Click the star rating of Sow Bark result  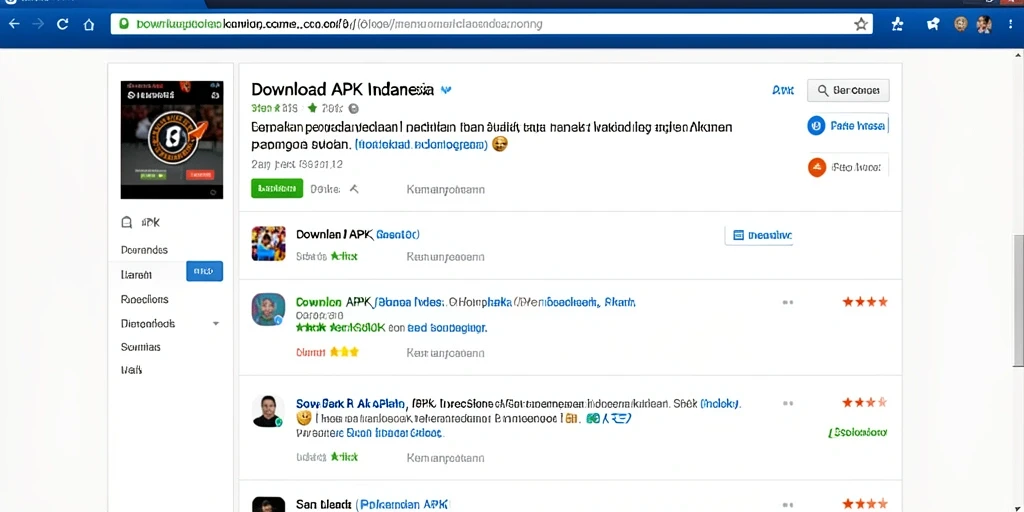click(x=865, y=402)
